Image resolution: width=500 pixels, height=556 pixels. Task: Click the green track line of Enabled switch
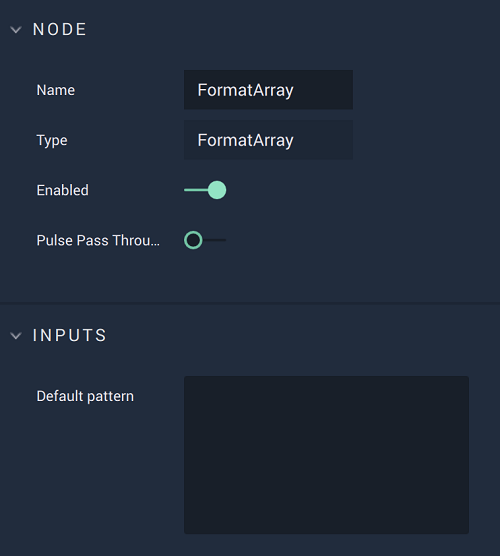tap(196, 190)
